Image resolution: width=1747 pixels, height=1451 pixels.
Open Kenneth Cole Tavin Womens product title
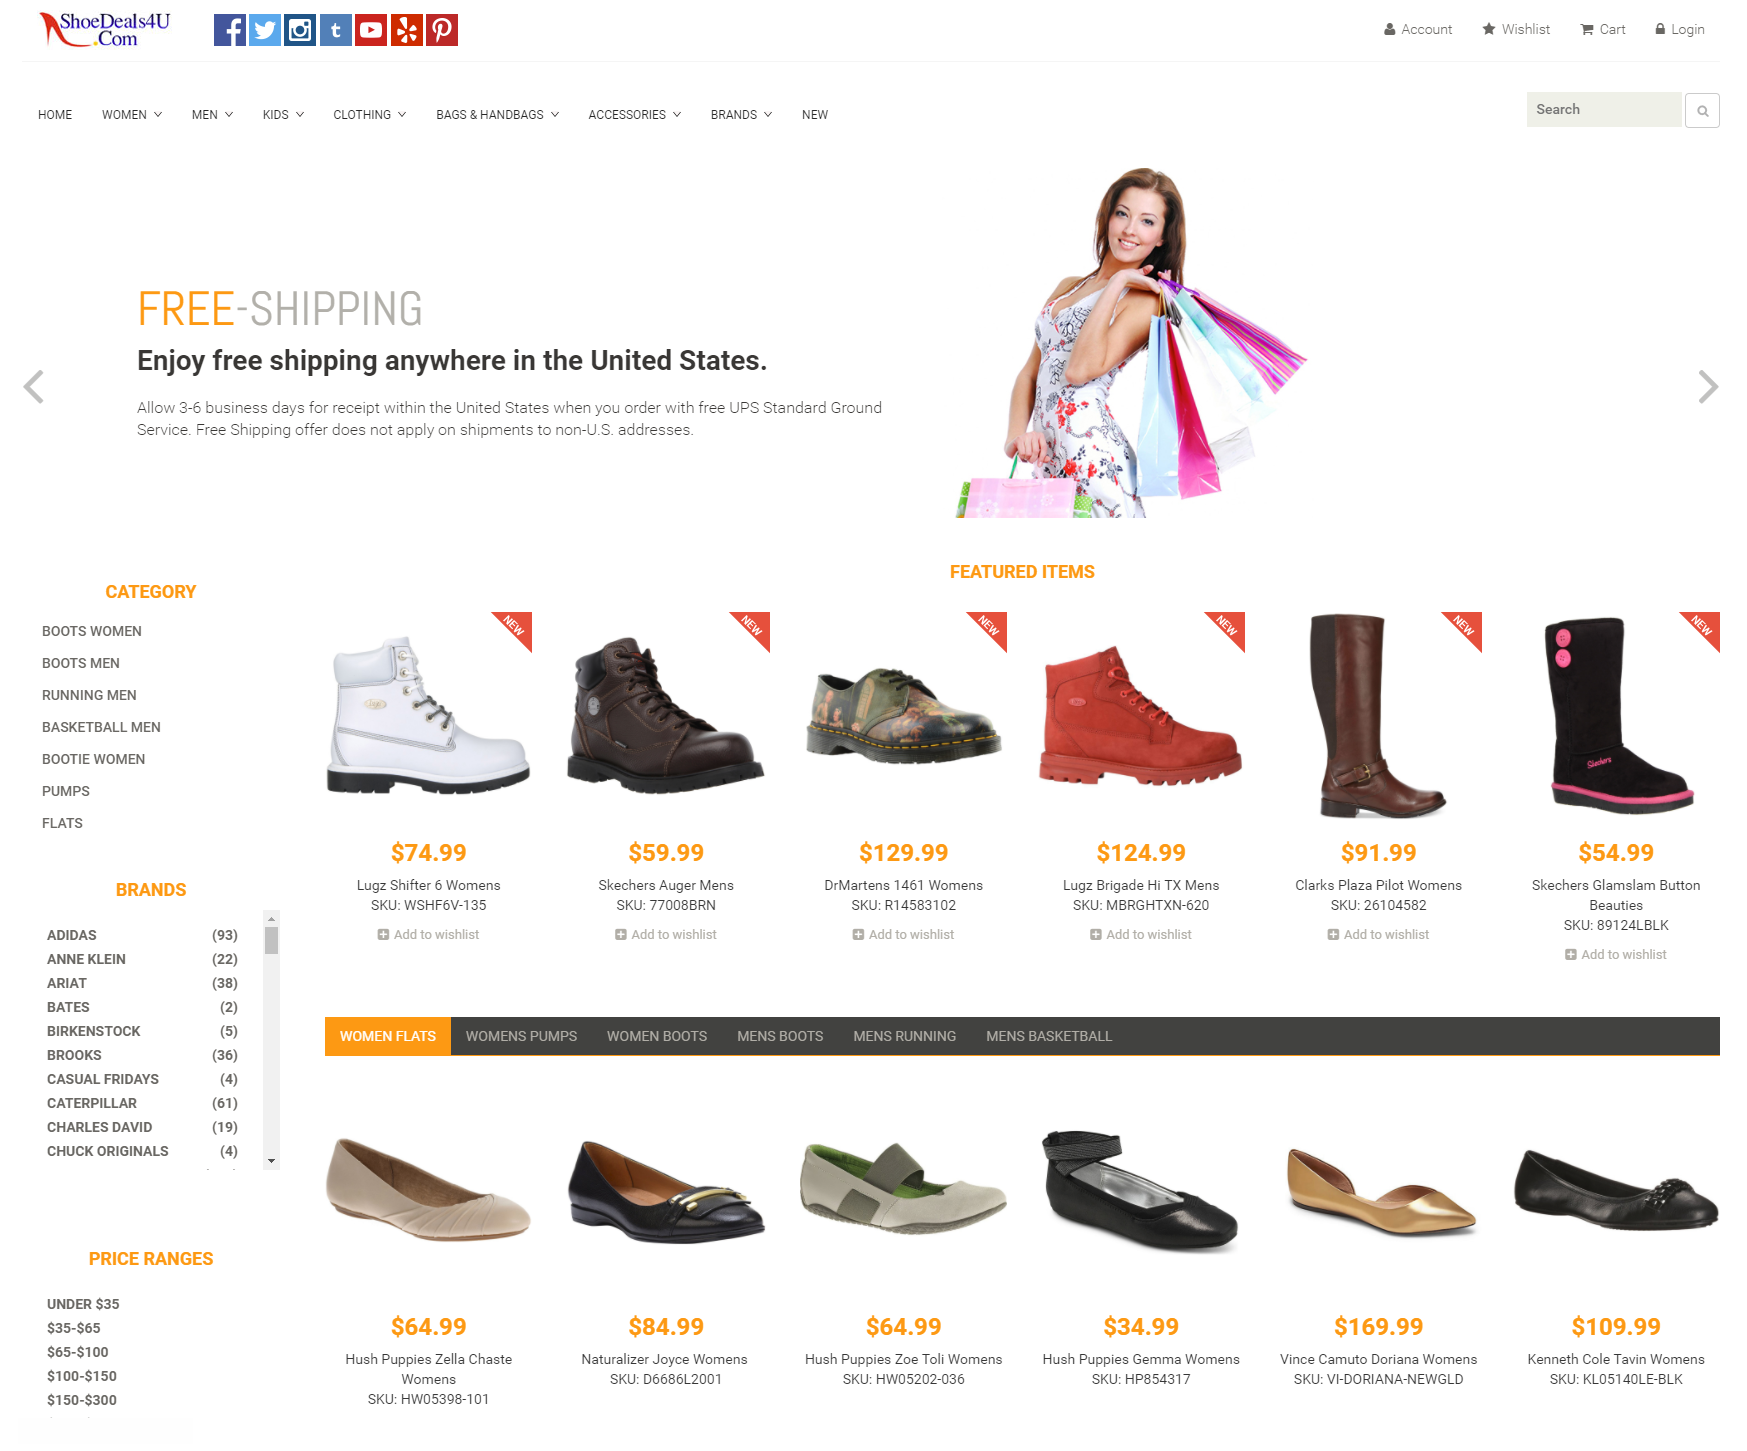pos(1616,1359)
